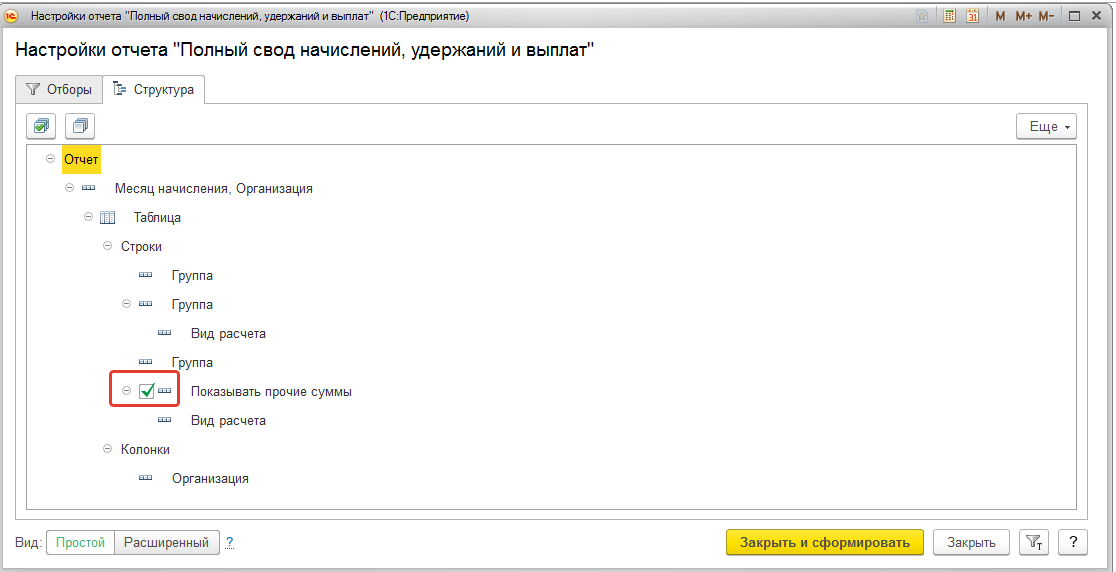This screenshot has height=572, width=1116.
Task: Collapse the Строки tree branch
Action: [108, 246]
